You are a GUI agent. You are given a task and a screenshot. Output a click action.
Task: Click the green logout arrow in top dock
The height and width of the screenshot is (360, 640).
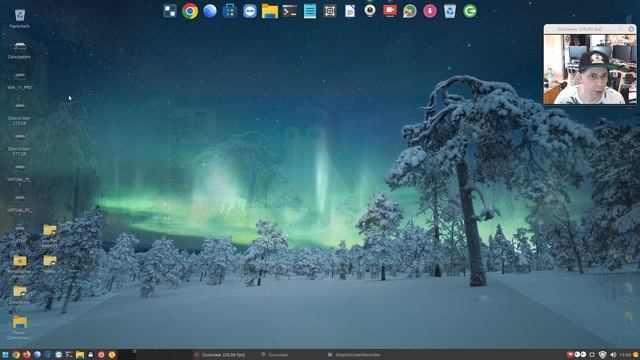pos(470,11)
